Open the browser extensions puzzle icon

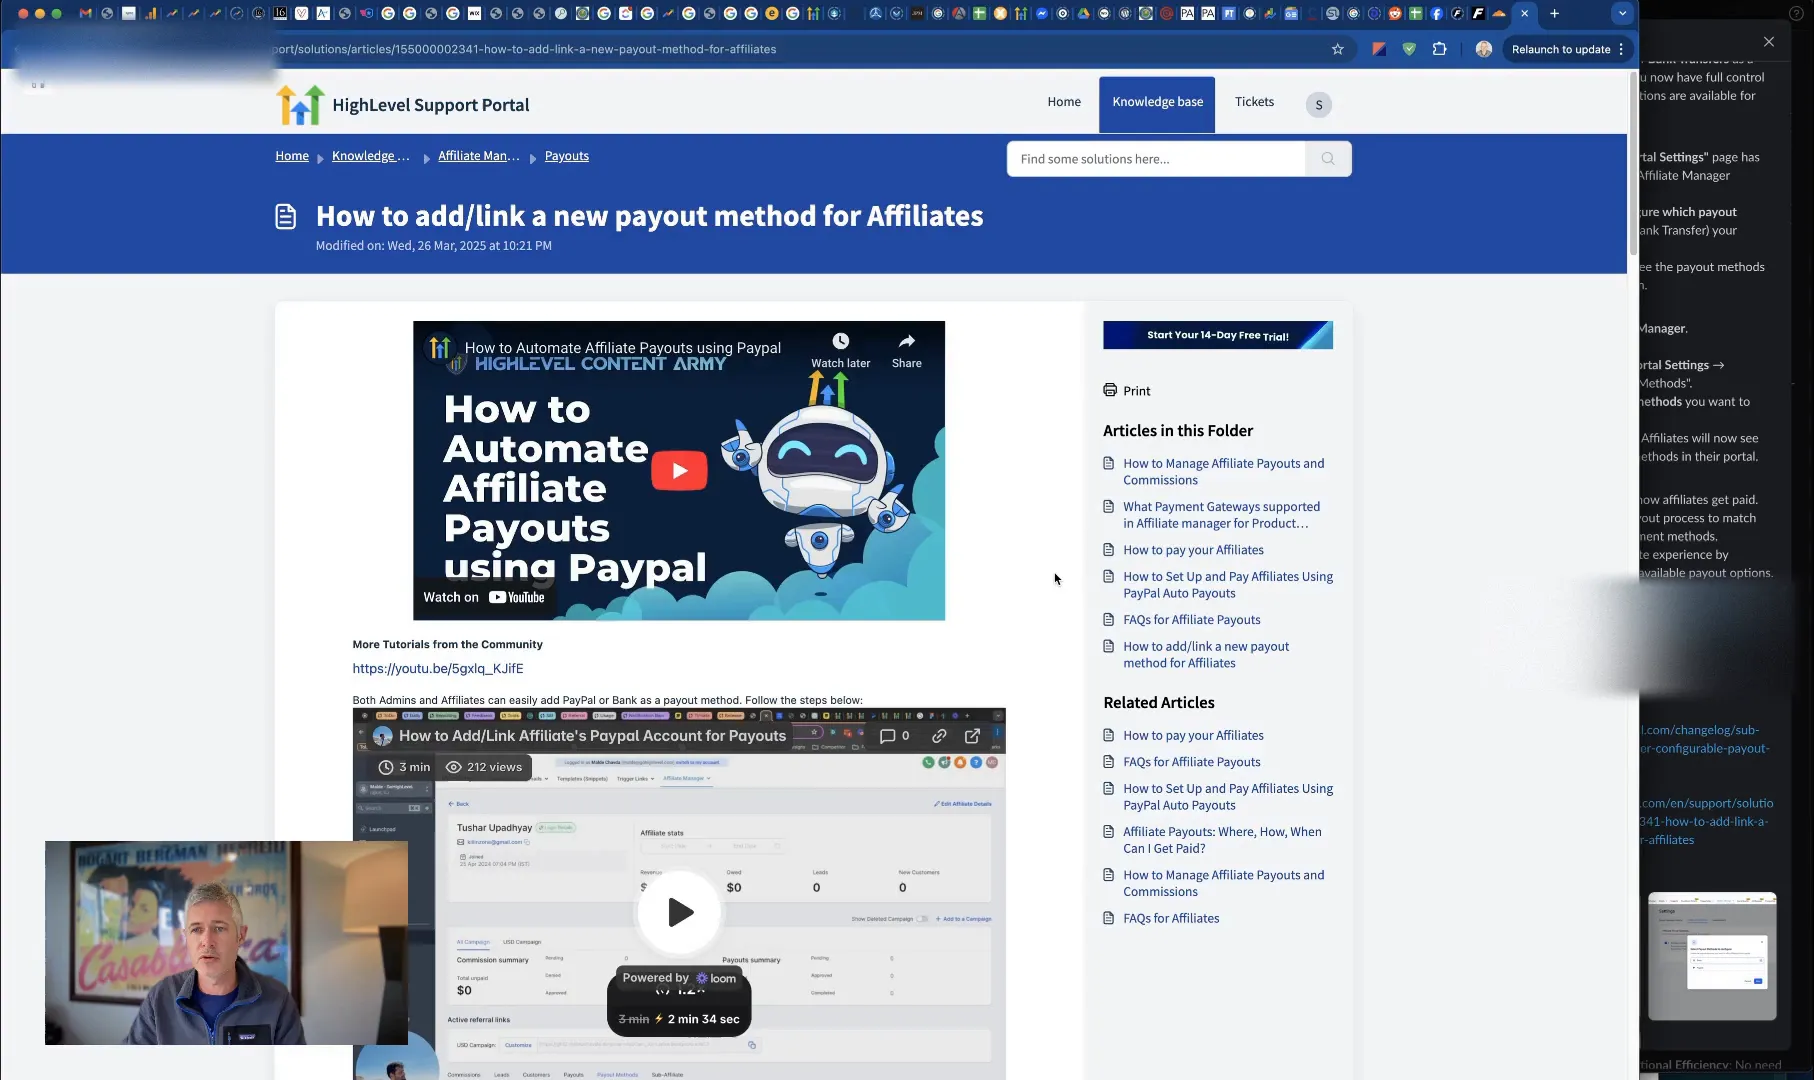[1440, 49]
